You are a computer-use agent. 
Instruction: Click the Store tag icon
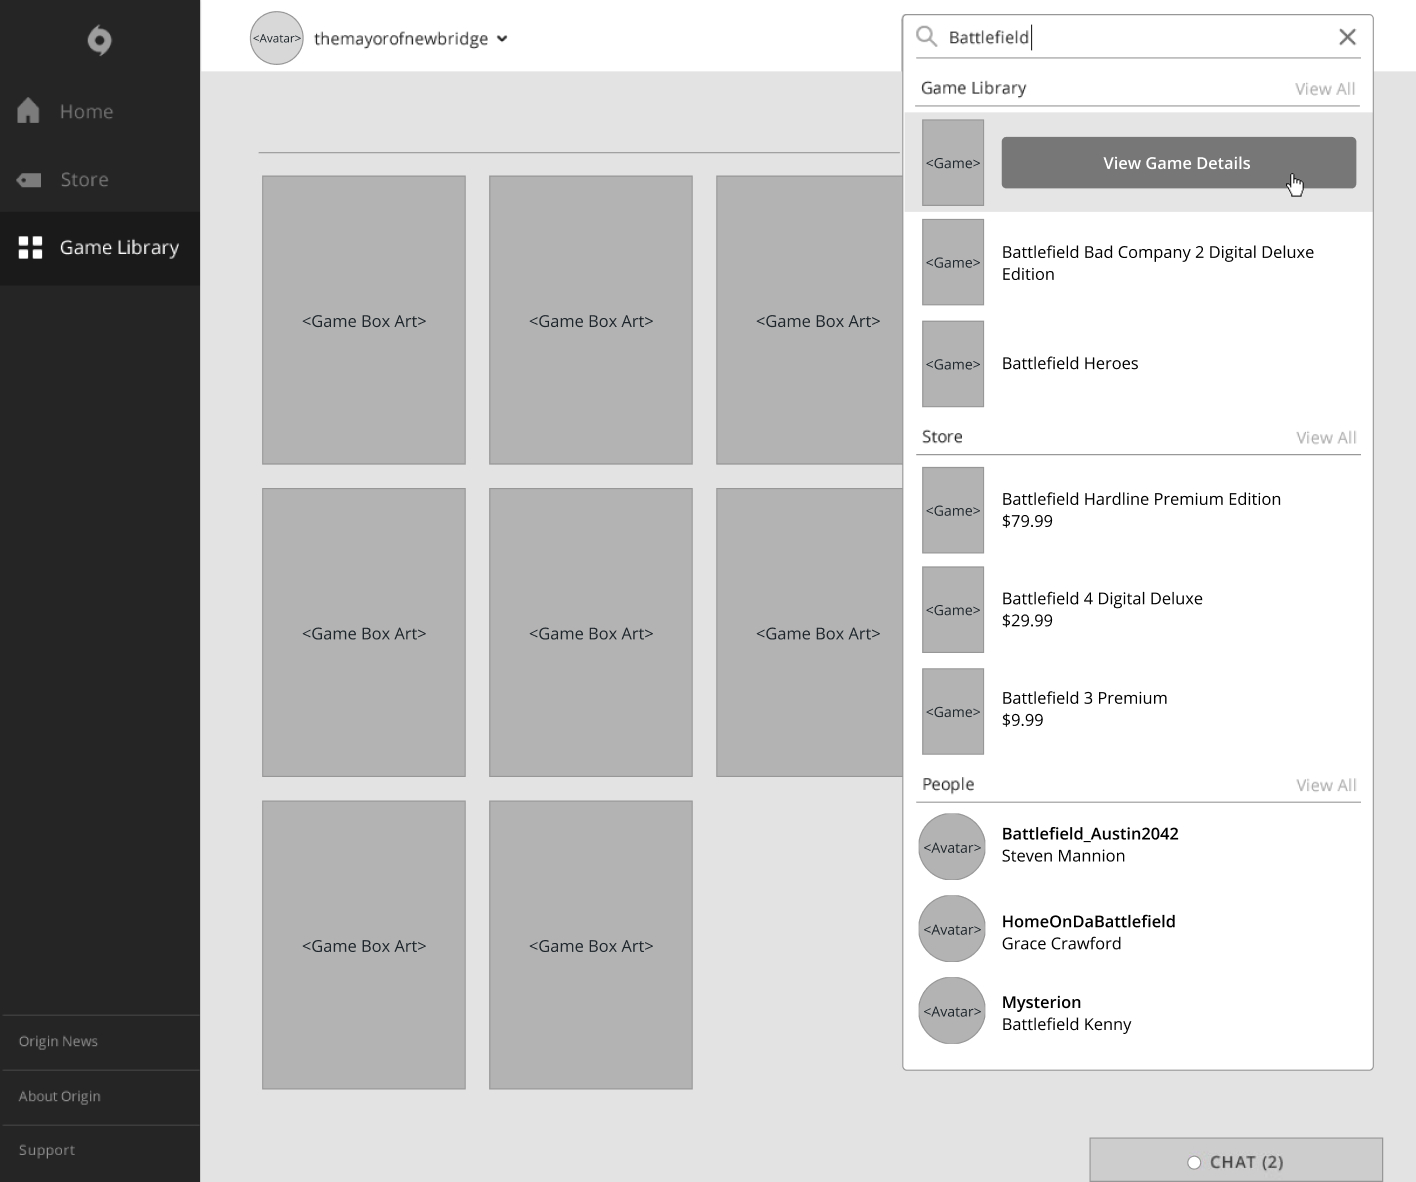pyautogui.click(x=29, y=180)
